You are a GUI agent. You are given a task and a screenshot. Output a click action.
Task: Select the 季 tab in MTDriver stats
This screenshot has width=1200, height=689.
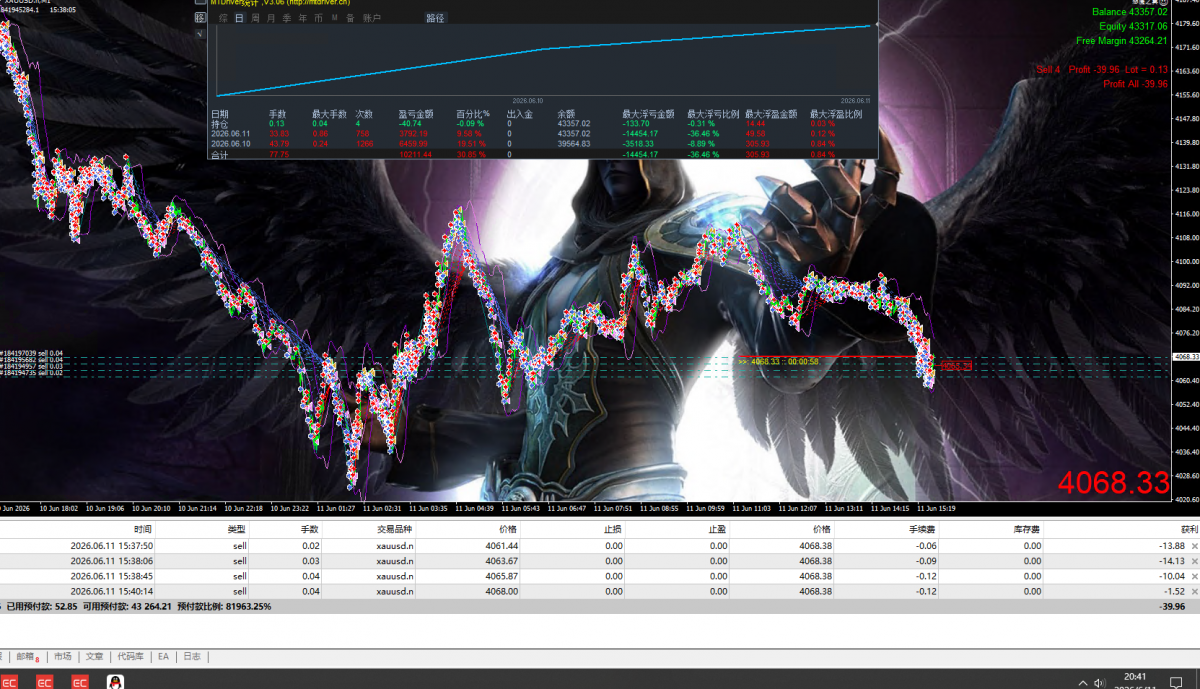tap(287, 18)
